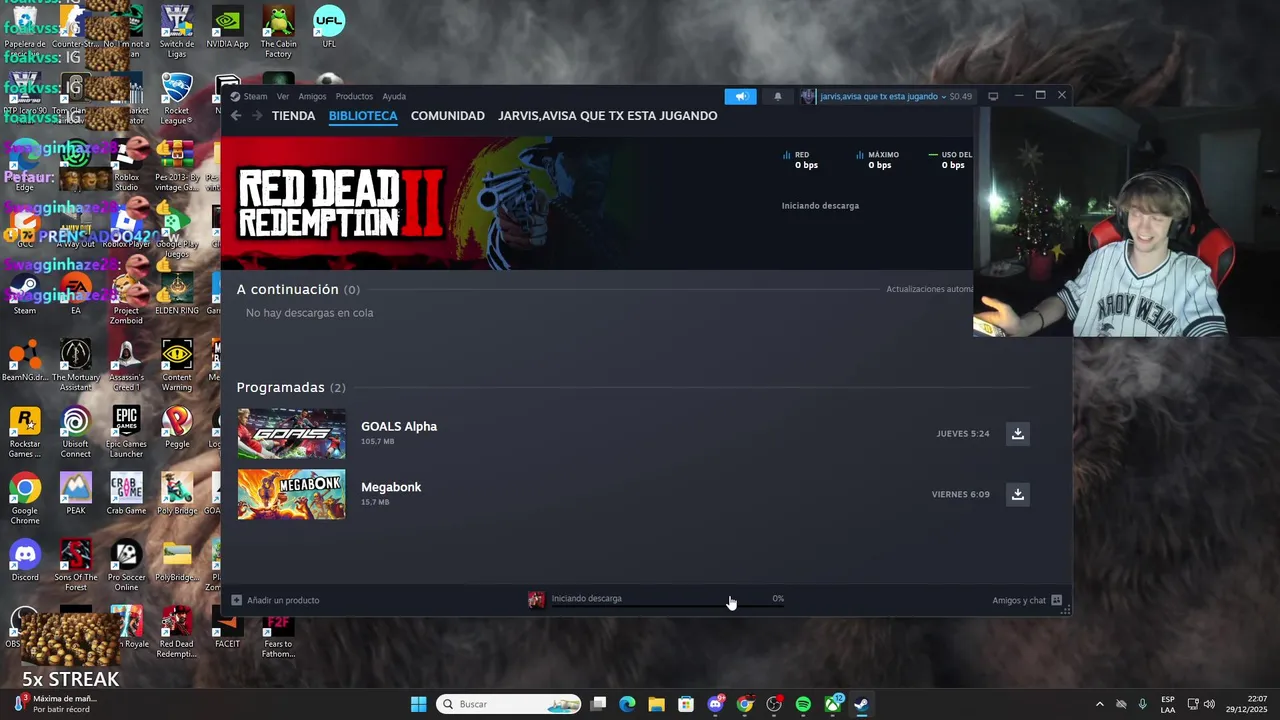Open the GOALS Alpha title link
The height and width of the screenshot is (720, 1280).
pos(399,426)
